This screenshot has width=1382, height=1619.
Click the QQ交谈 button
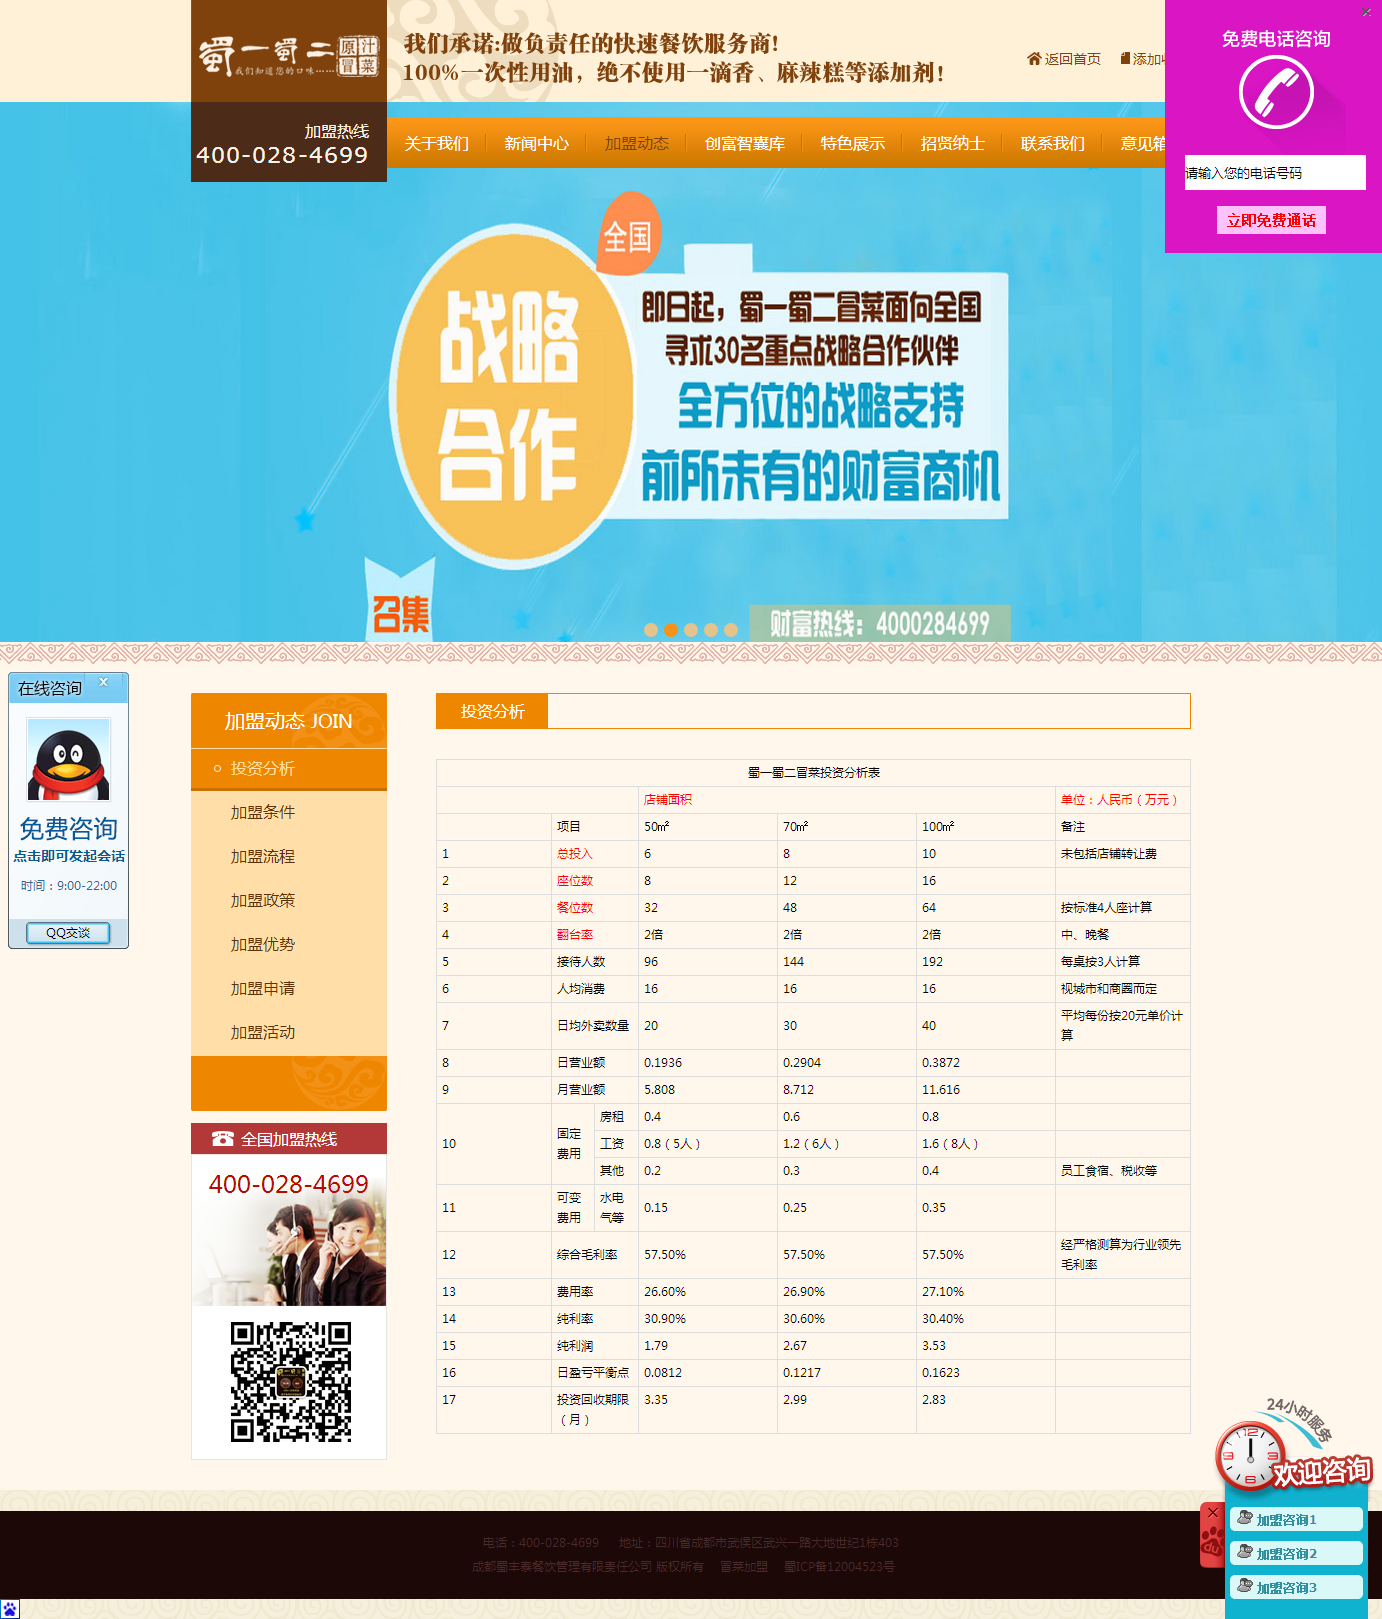tap(68, 933)
